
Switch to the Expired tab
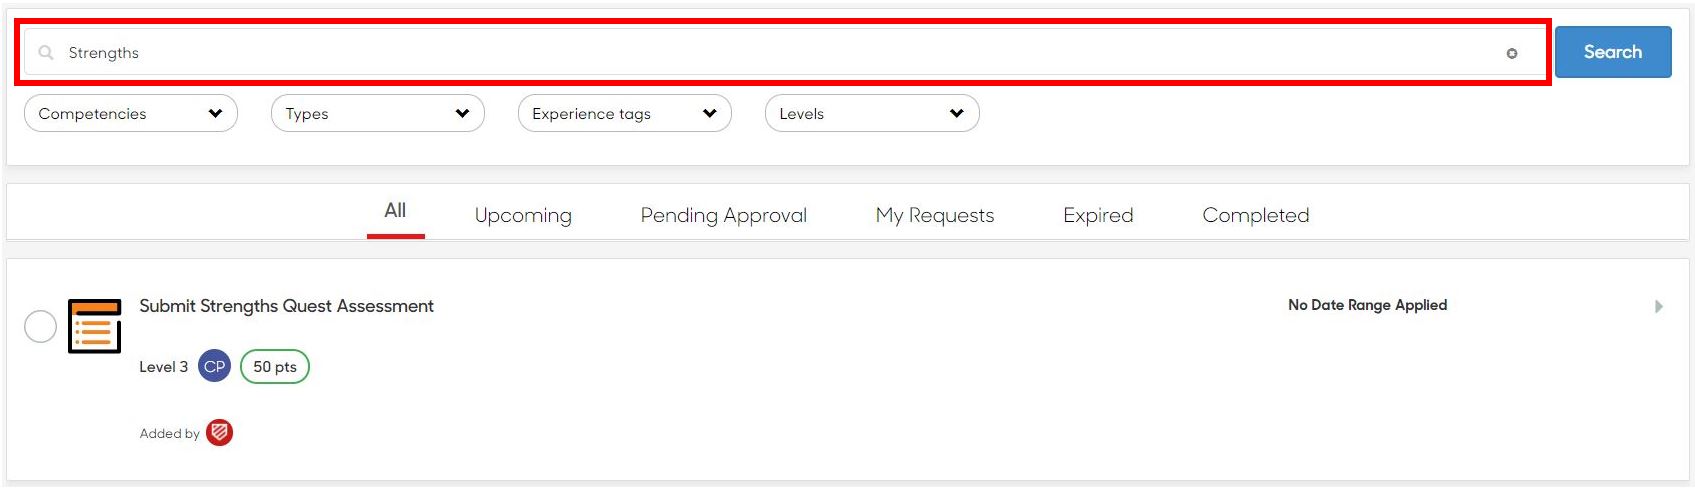point(1098,215)
